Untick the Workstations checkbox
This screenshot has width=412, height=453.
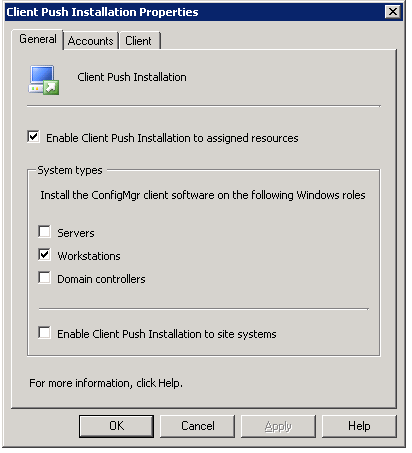[44, 255]
